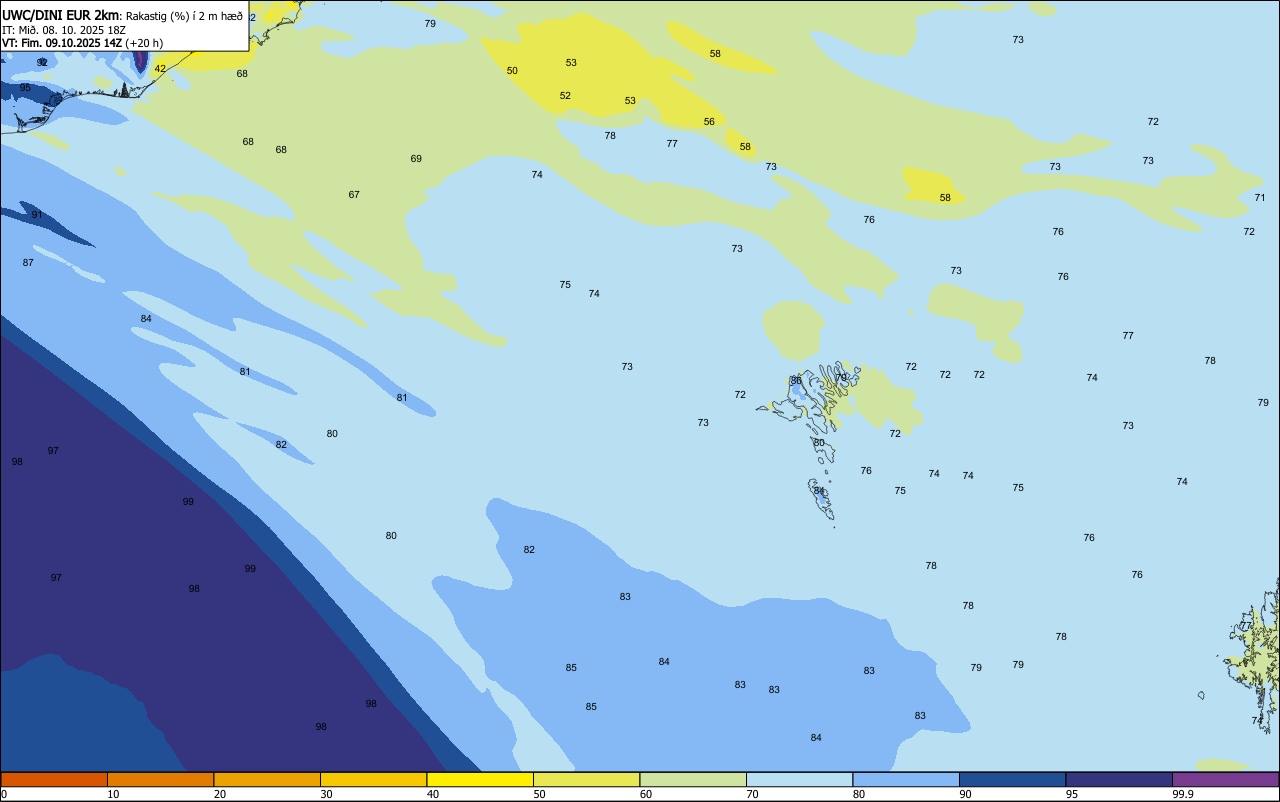The width and height of the screenshot is (1280, 802).
Task: Click the humidity value 91 on the map
Action: pos(37,215)
